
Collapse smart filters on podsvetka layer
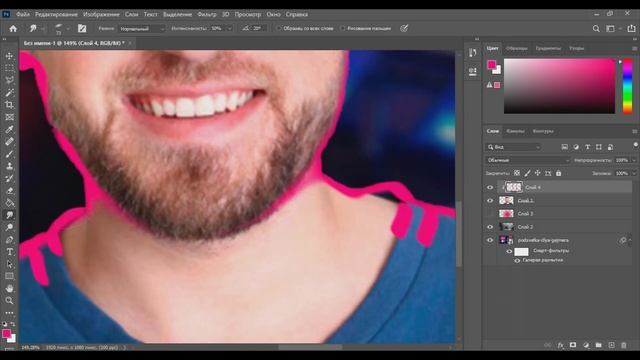[631, 240]
